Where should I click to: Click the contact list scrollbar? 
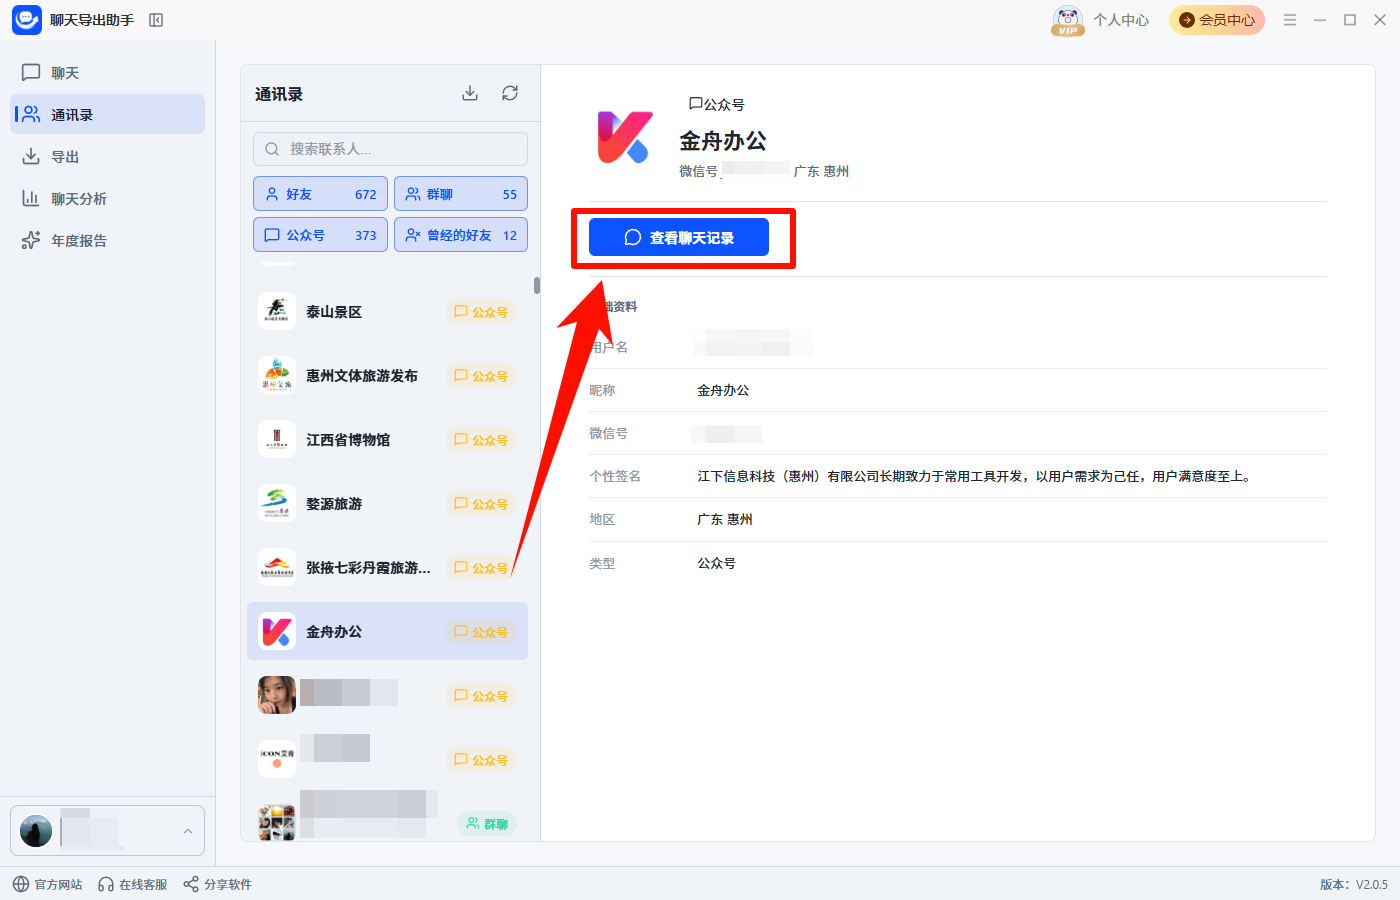click(537, 286)
